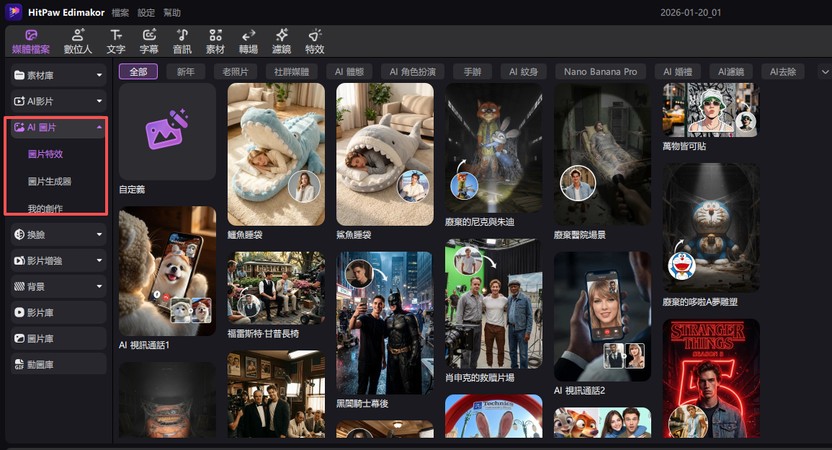
Task: Choose the 福雷斯特·甘普長椅 template
Action: coord(276,288)
